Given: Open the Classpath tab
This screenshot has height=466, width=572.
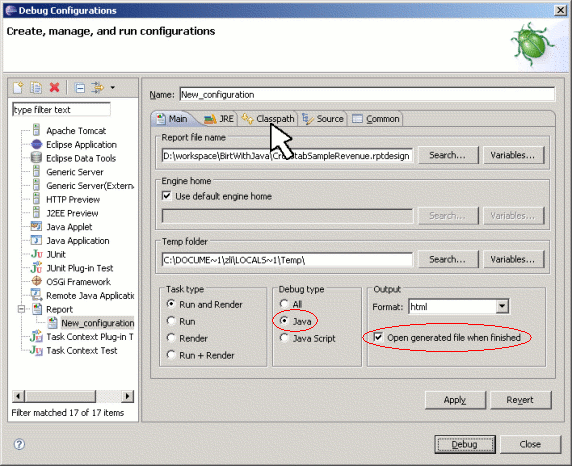Looking at the screenshot, I should point(268,119).
